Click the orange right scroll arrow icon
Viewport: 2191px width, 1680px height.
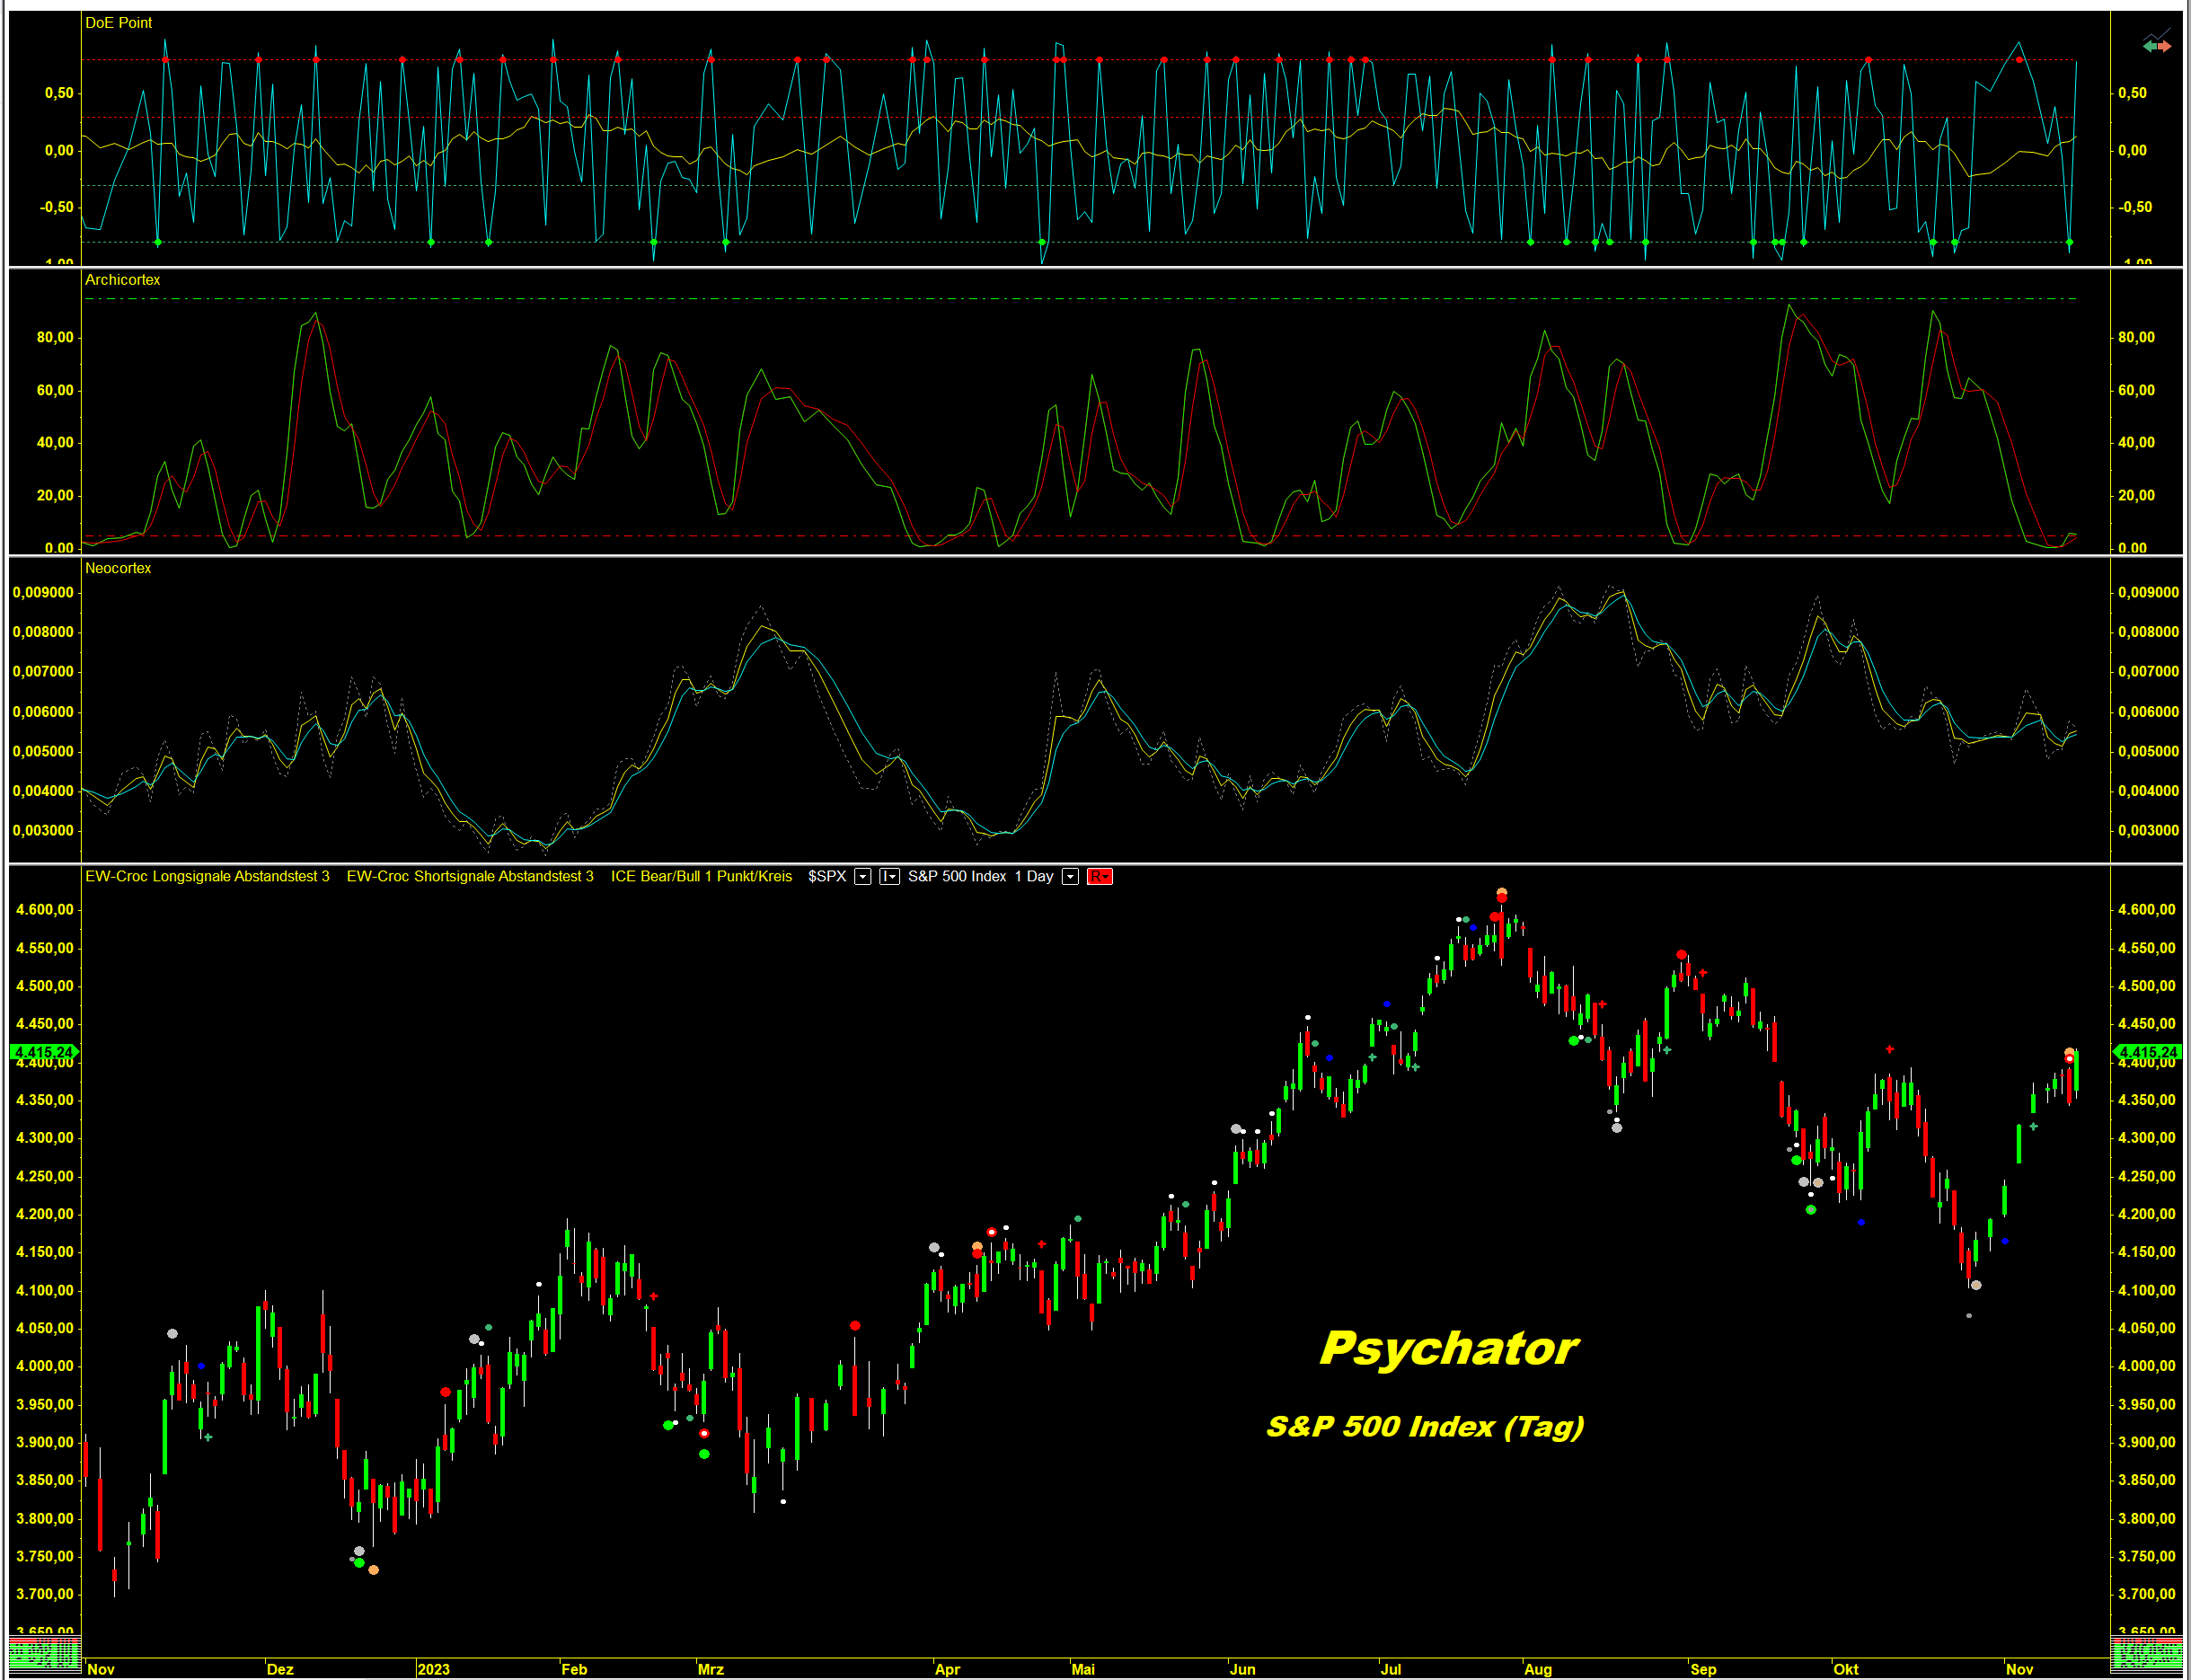point(2165,46)
